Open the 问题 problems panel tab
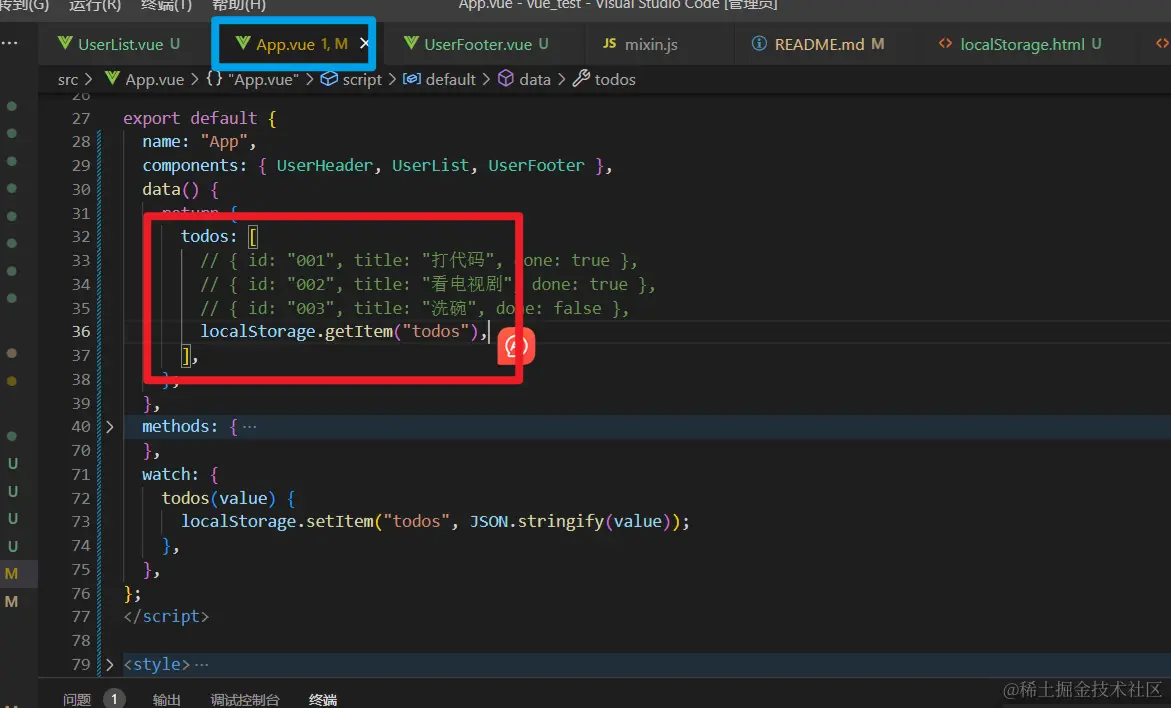Viewport: 1171px width, 708px height. coord(77,700)
